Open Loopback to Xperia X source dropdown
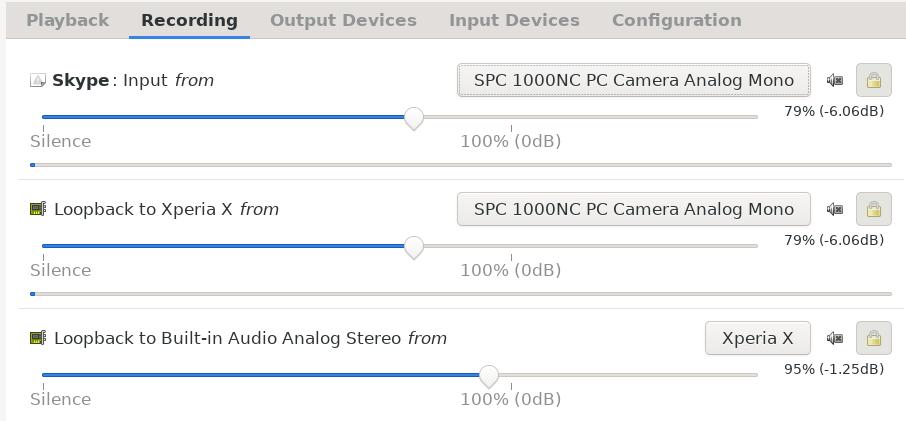 [x=634, y=209]
